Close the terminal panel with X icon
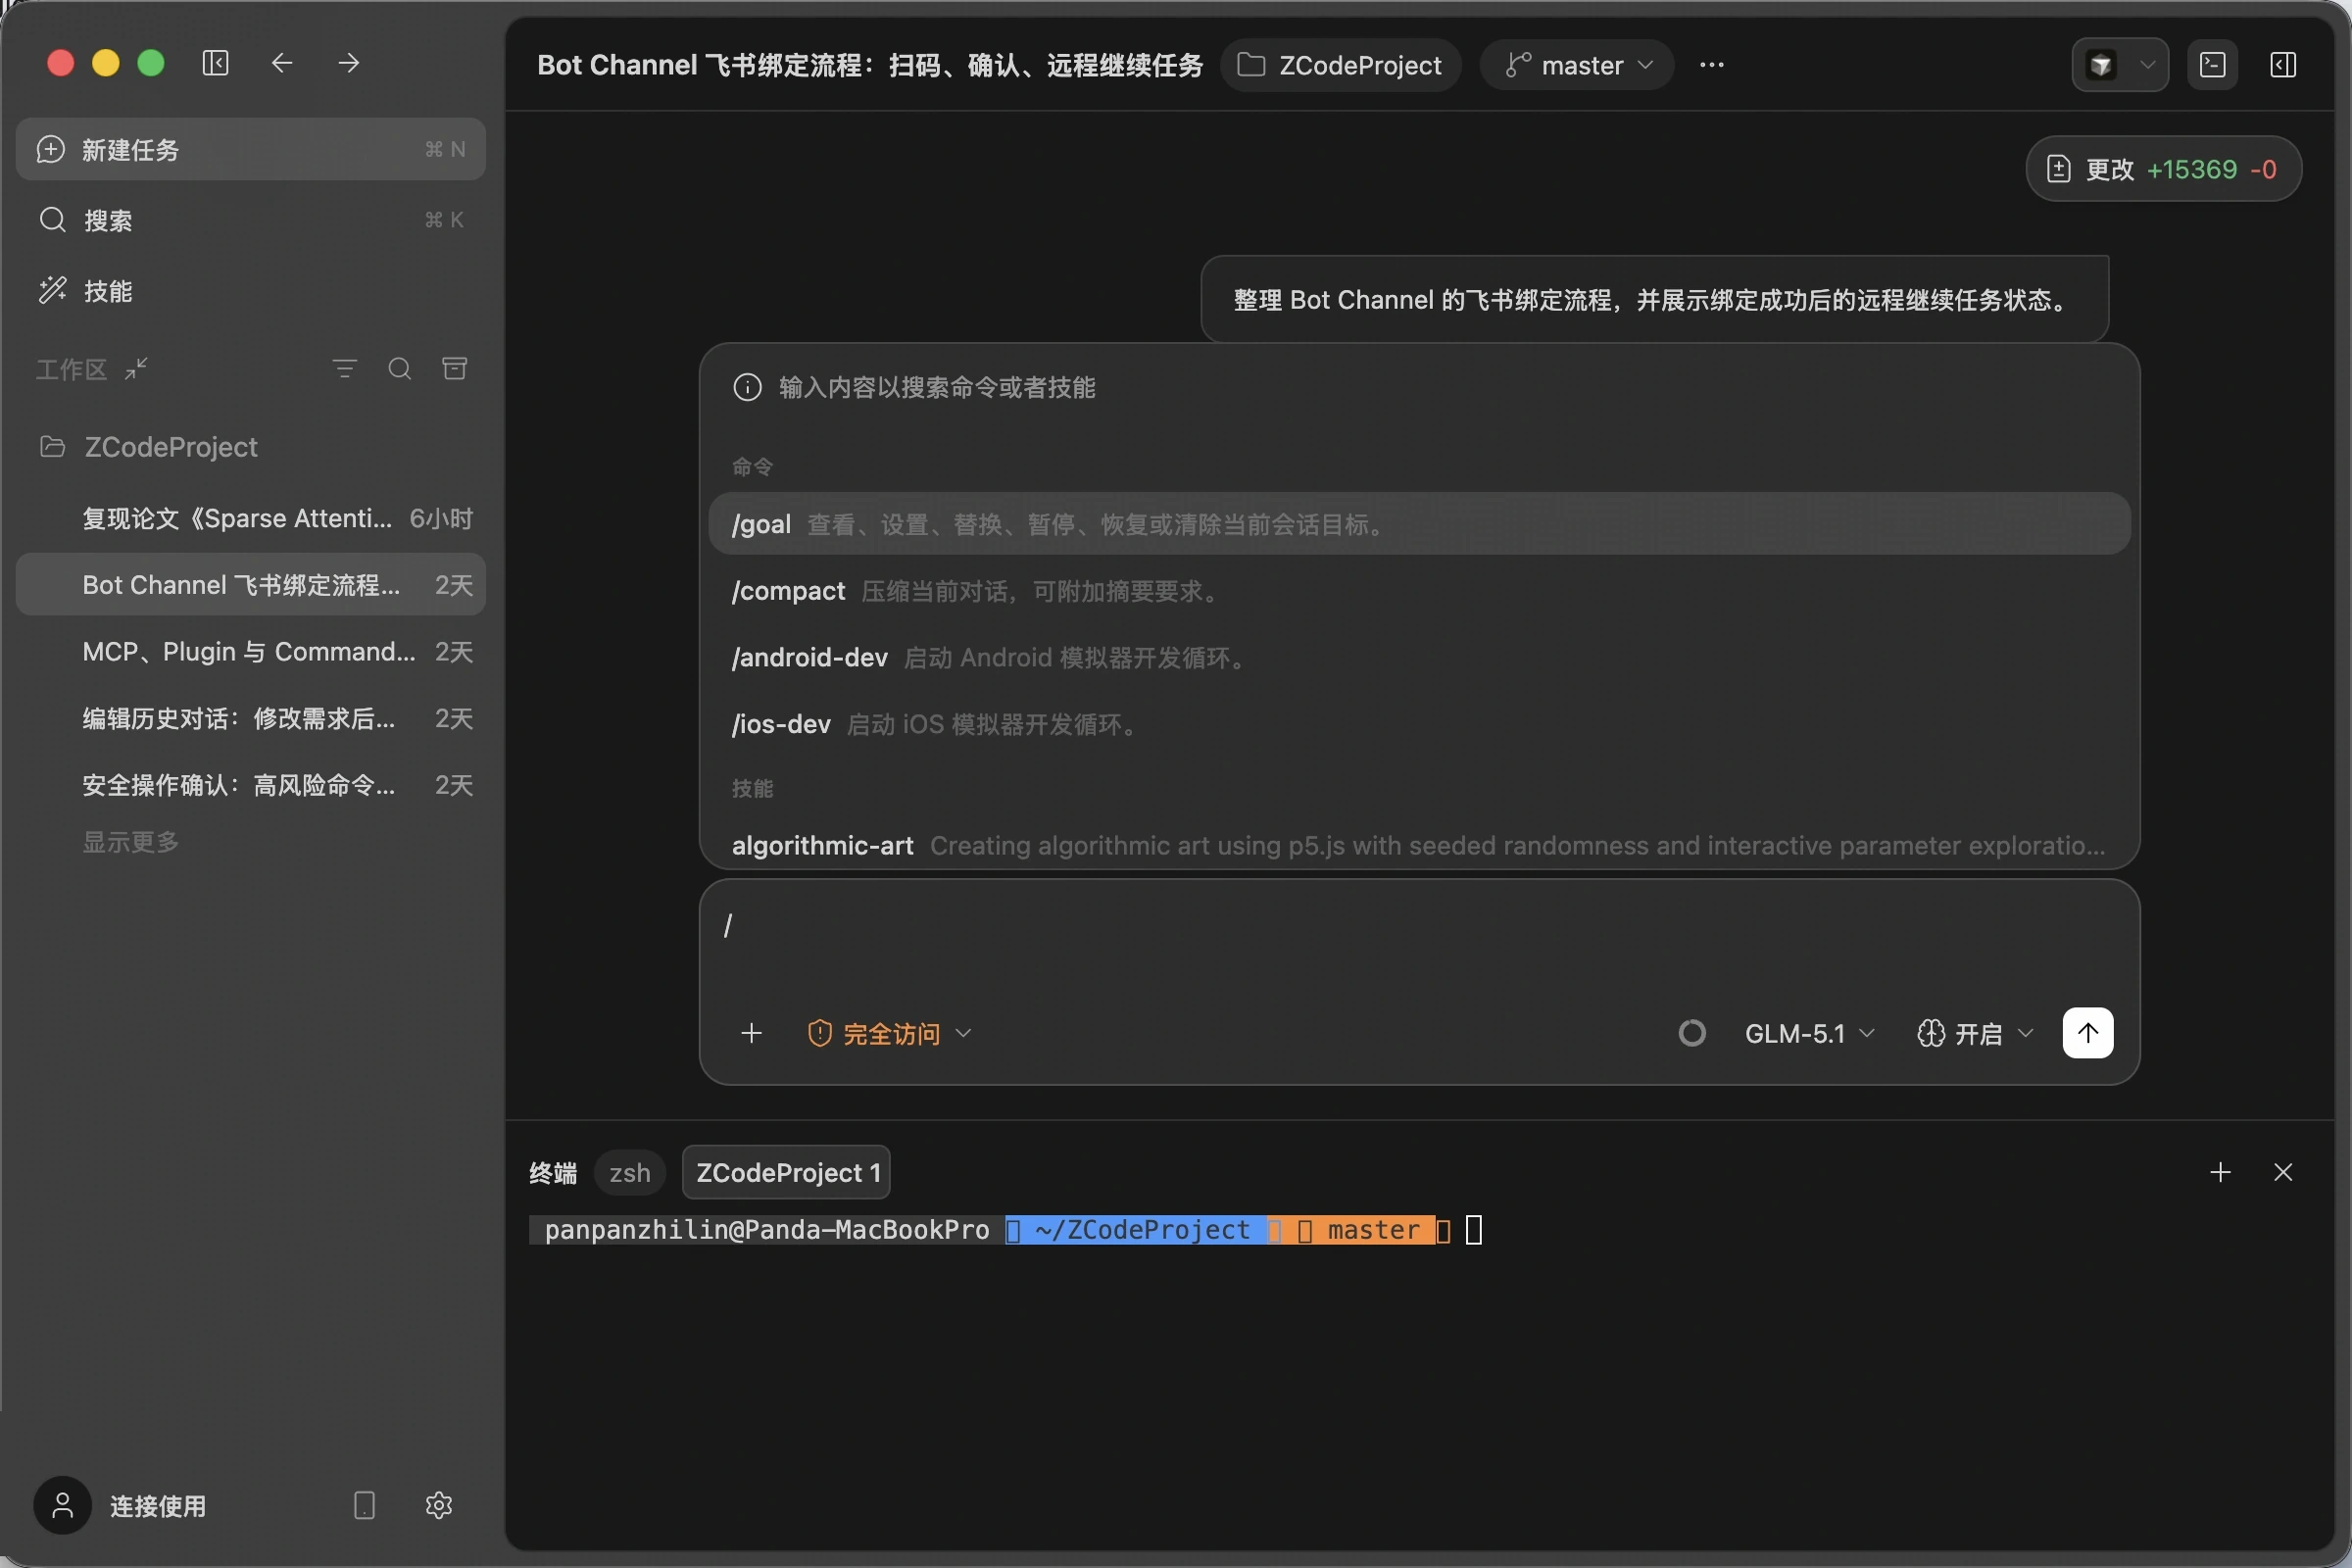This screenshot has width=2352, height=1568. [x=2283, y=1172]
